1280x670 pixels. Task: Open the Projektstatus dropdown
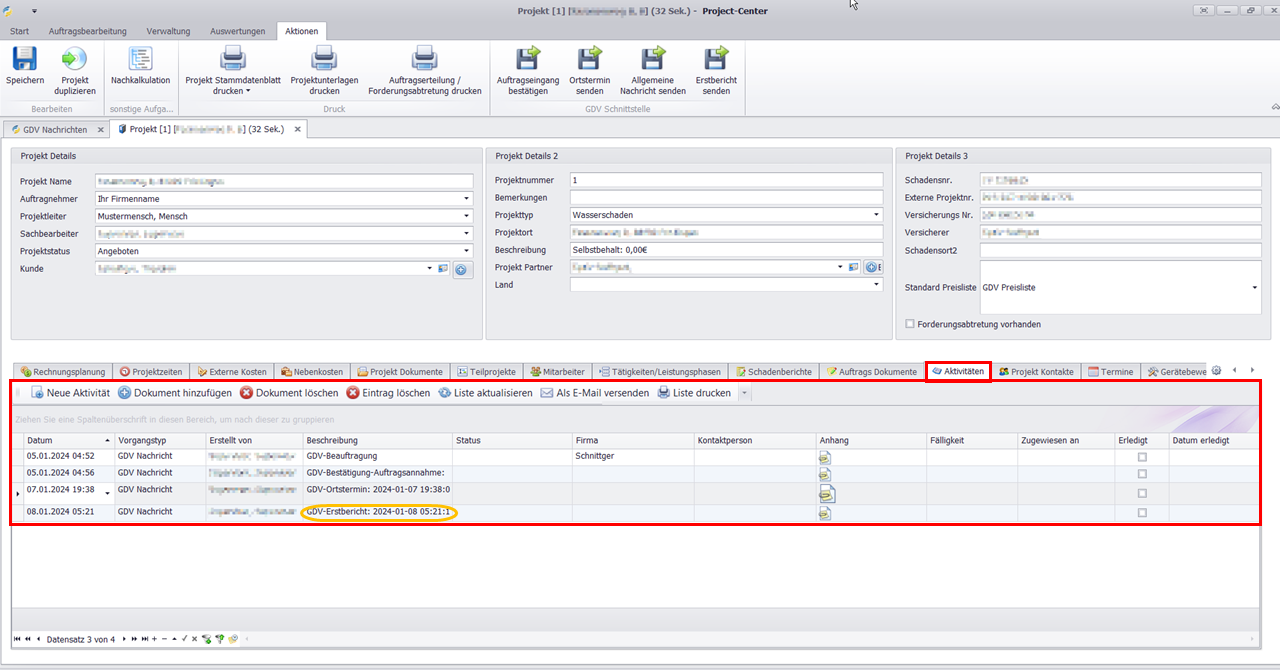click(x=466, y=251)
